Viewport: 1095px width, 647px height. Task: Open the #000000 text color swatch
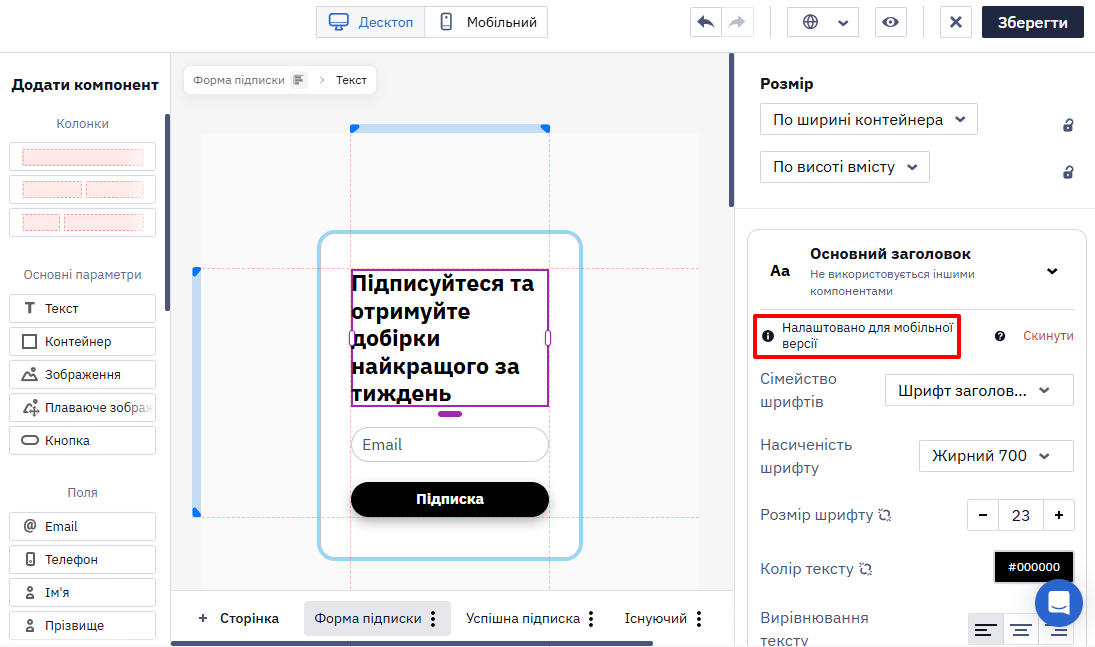point(1034,567)
